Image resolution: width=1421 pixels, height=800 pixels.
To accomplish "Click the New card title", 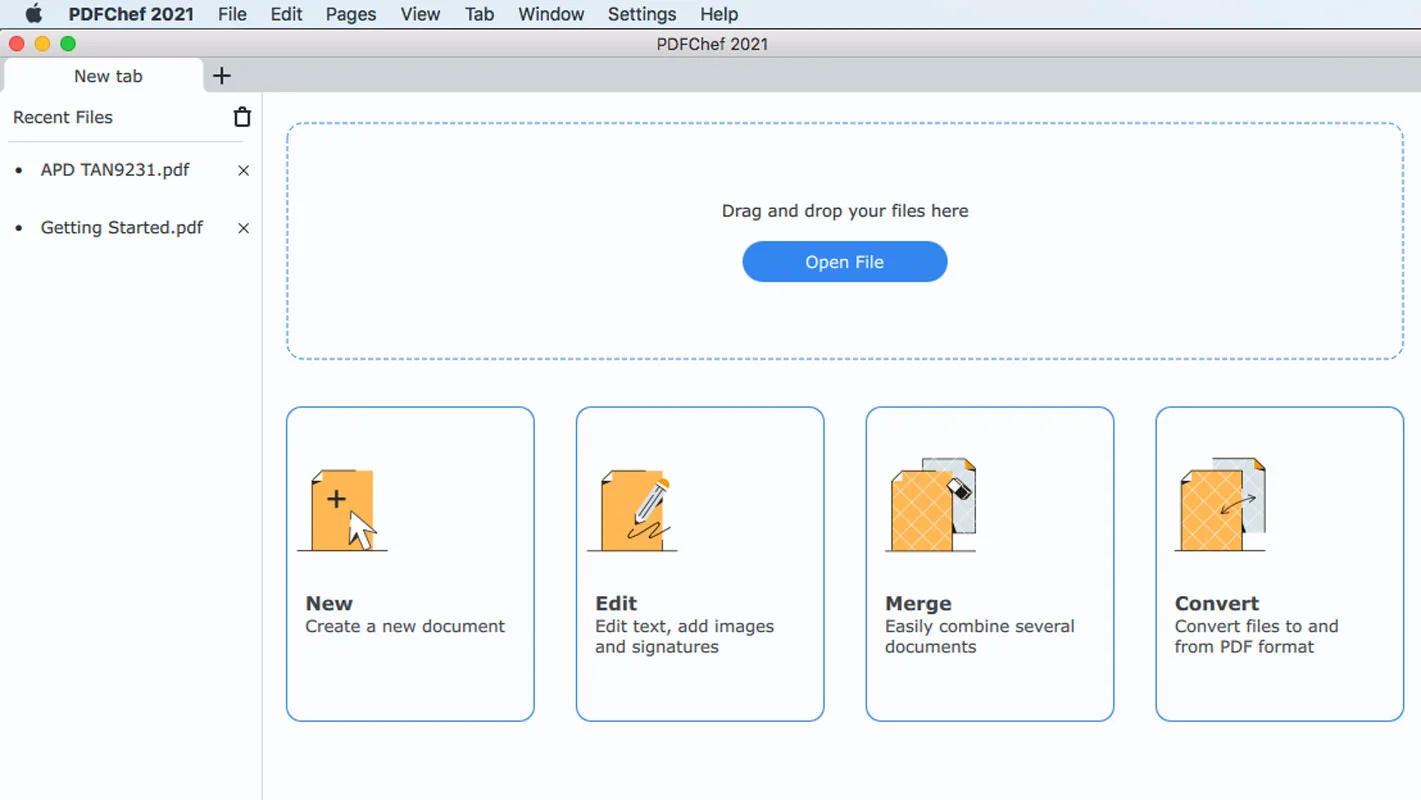I will tap(329, 604).
